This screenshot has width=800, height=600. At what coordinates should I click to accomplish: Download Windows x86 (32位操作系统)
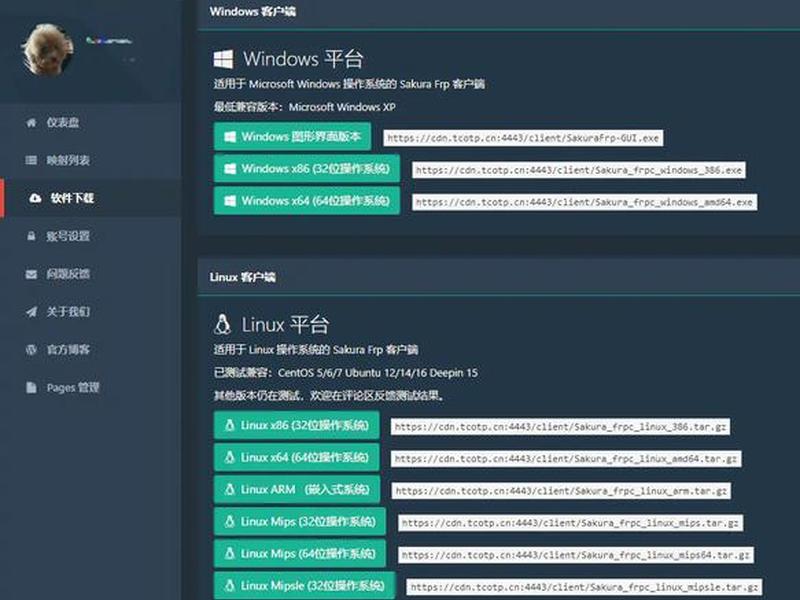(x=307, y=169)
